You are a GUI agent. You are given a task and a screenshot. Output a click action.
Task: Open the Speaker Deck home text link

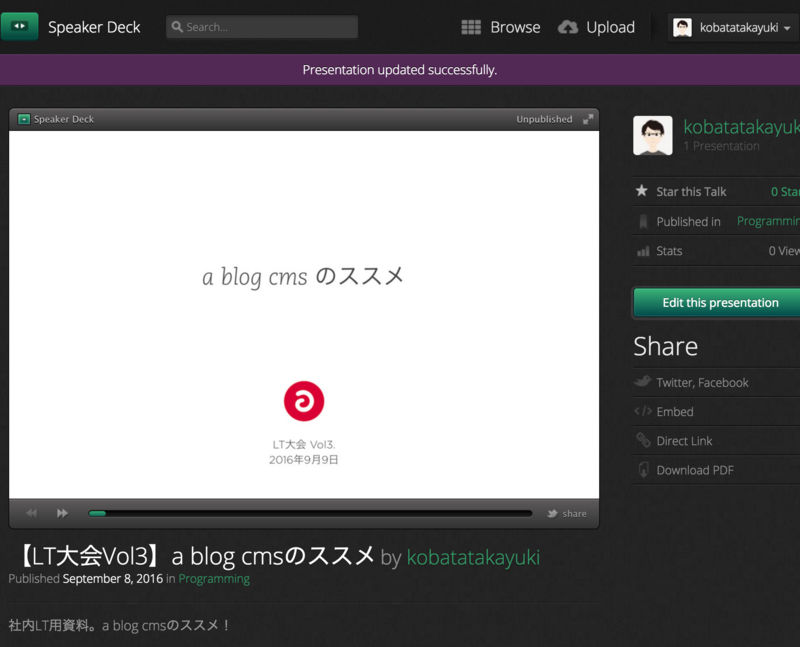tap(94, 27)
